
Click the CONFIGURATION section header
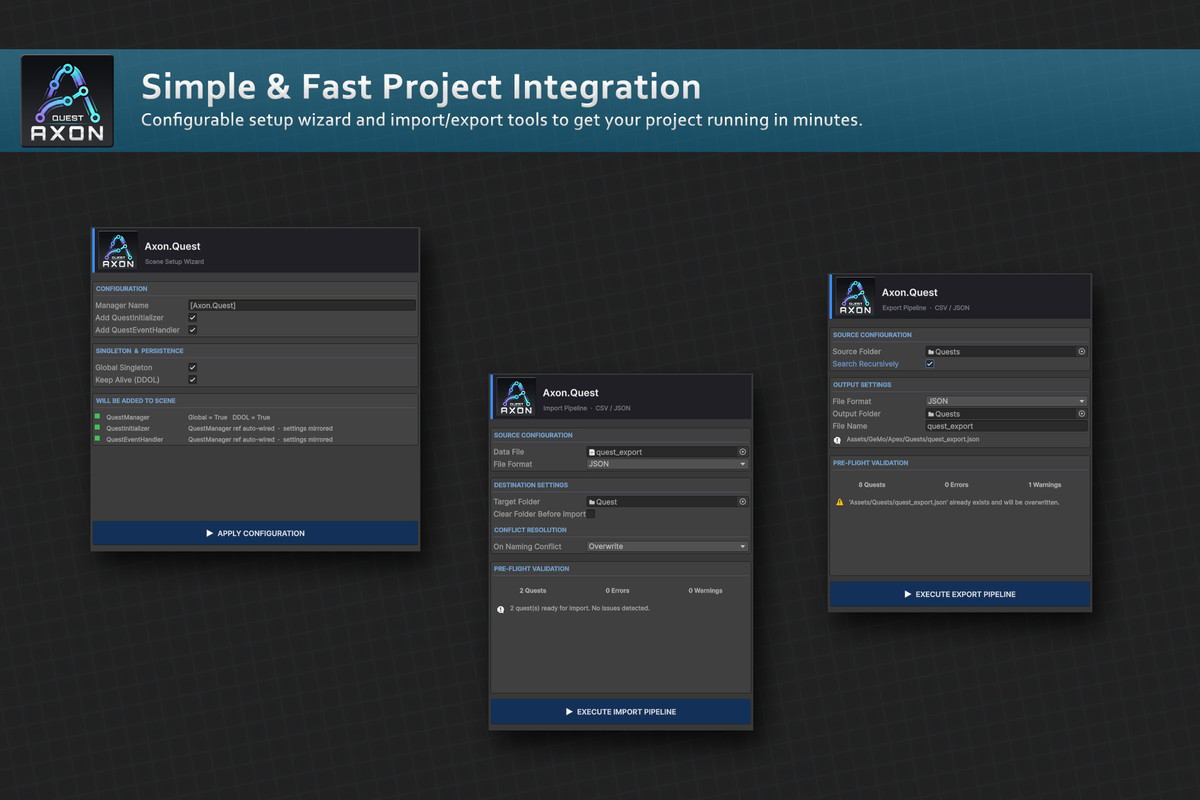click(x=121, y=289)
